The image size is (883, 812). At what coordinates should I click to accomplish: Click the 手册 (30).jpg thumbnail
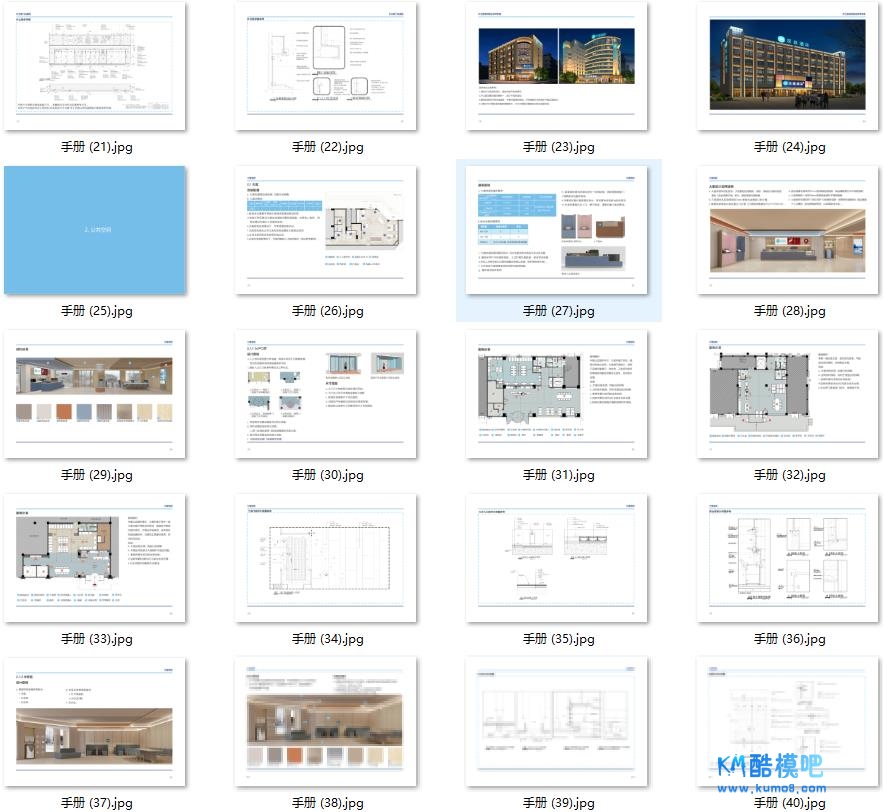tap(327, 394)
